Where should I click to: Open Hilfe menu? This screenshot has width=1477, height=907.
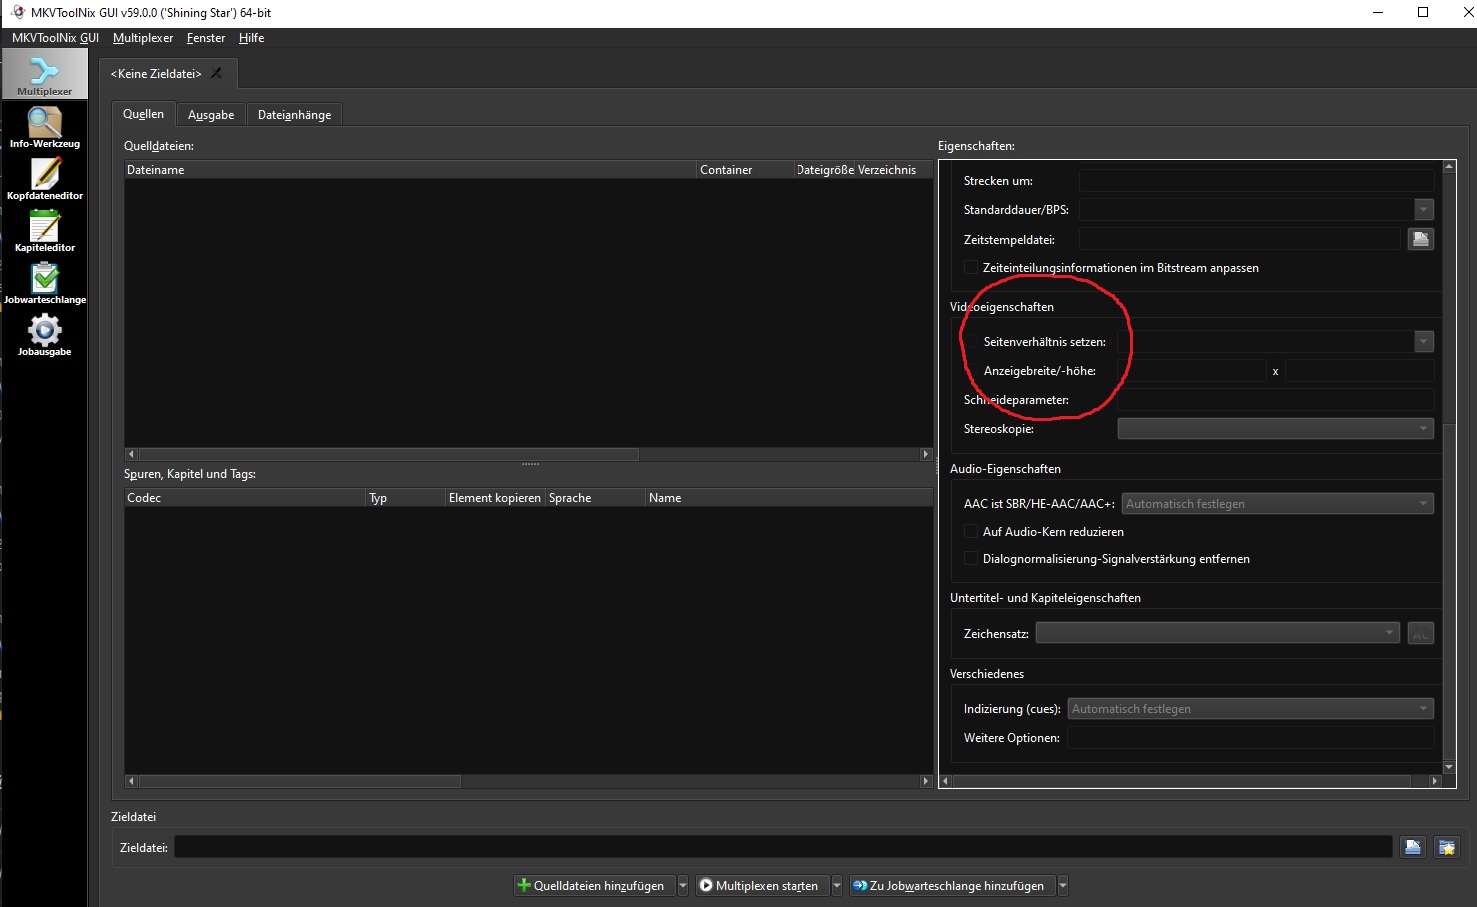(x=252, y=38)
